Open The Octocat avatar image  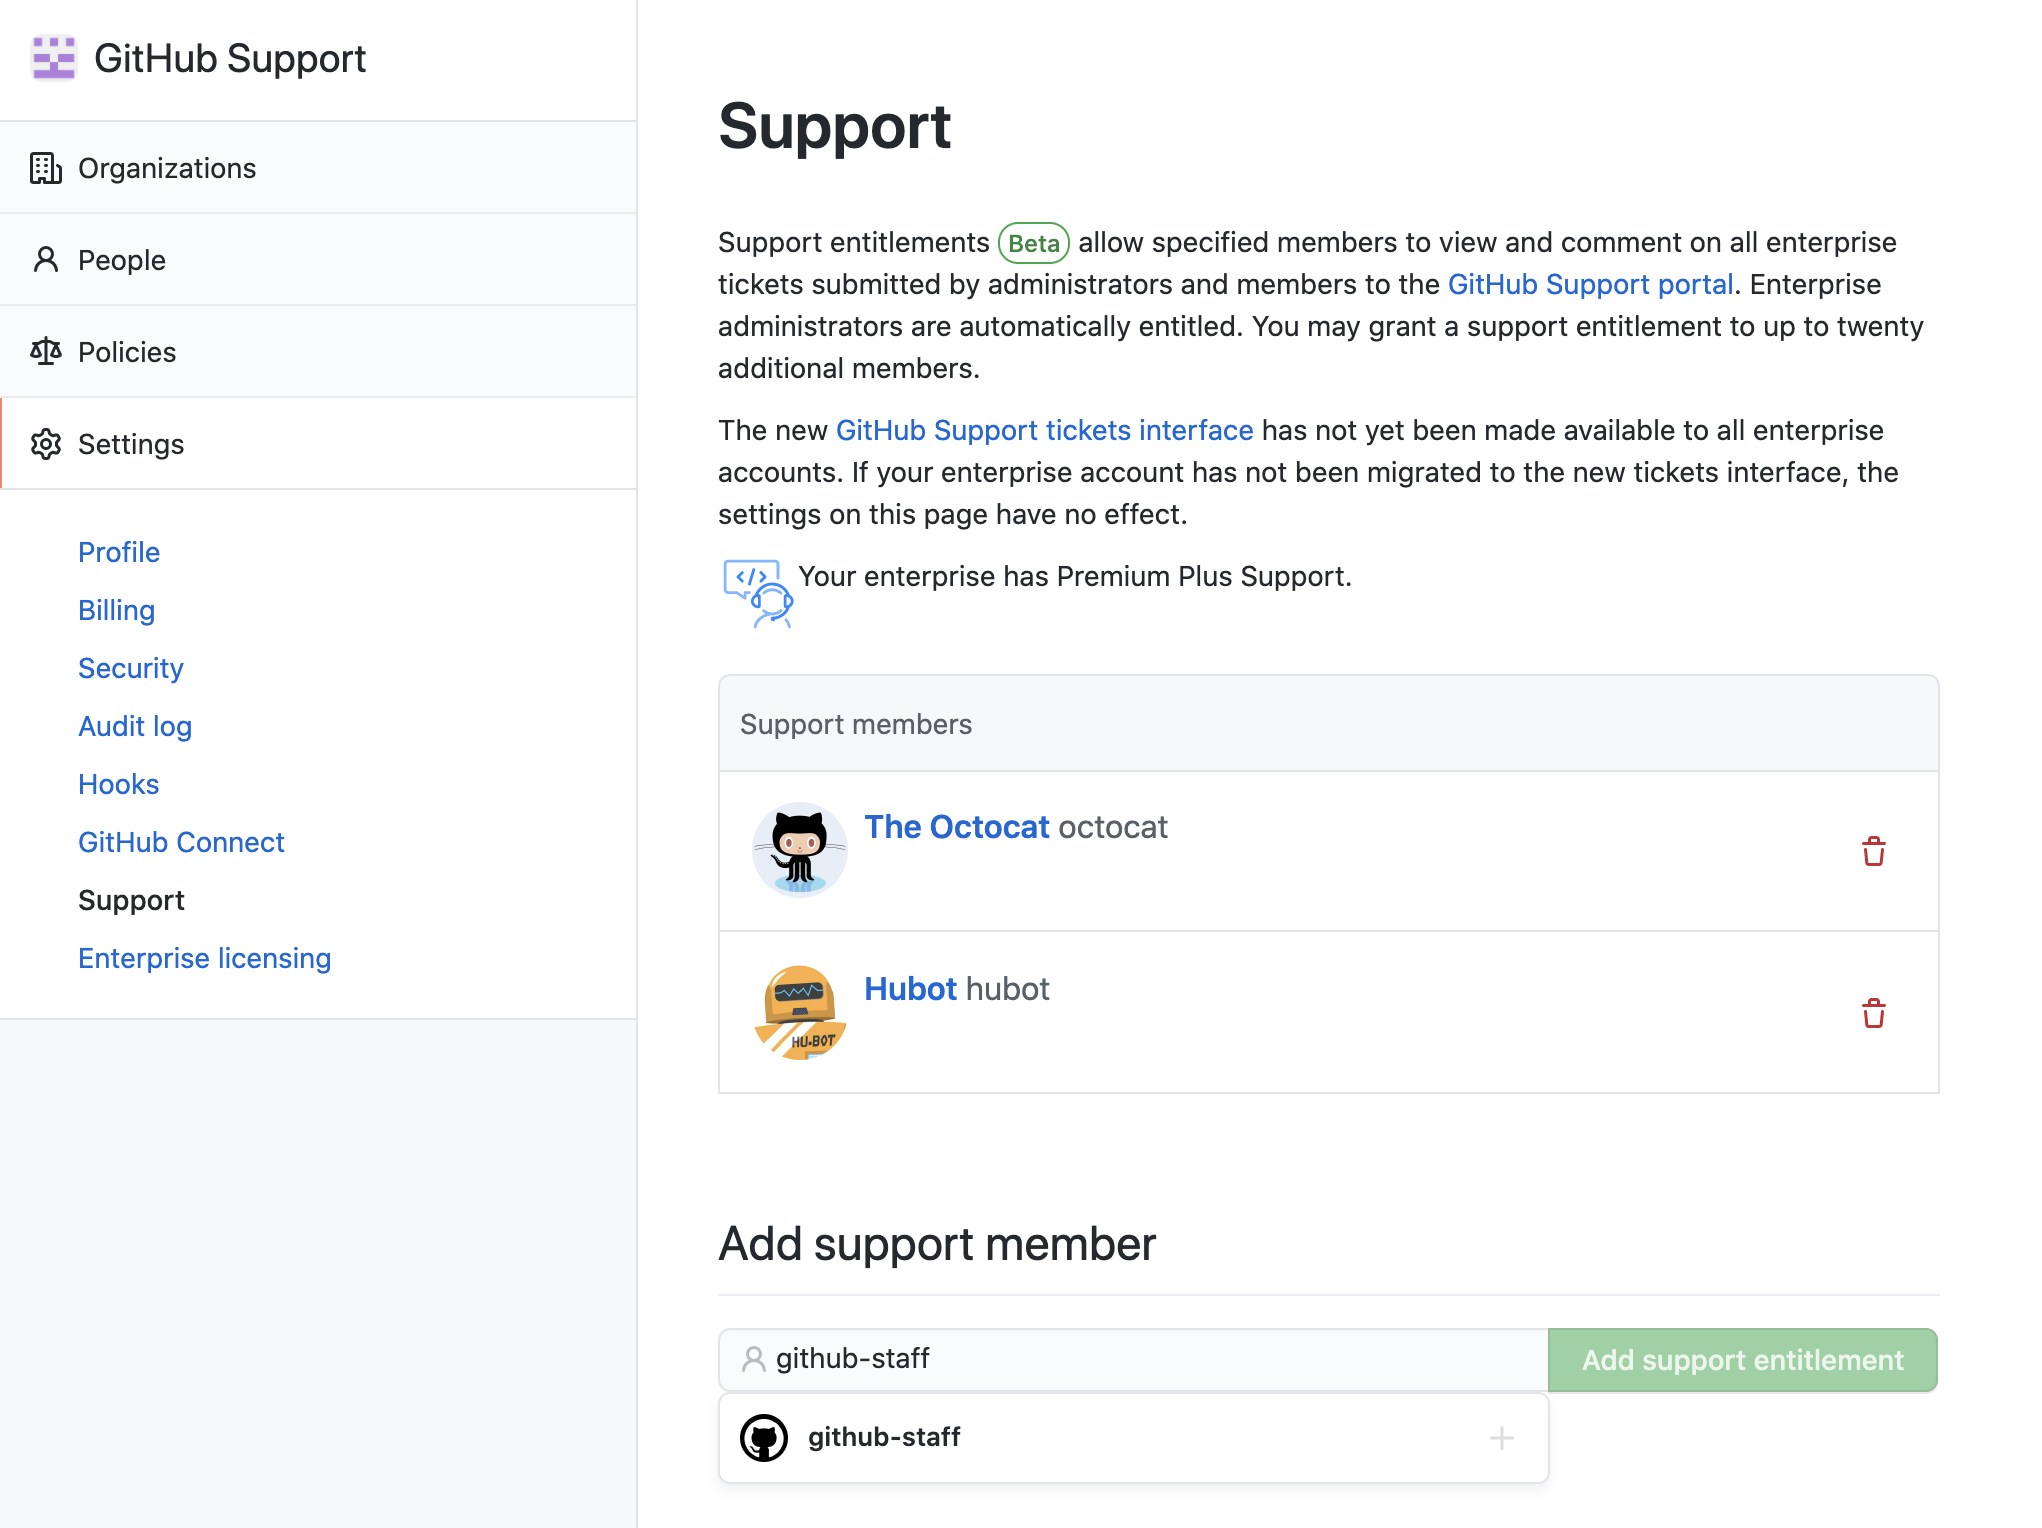click(799, 850)
